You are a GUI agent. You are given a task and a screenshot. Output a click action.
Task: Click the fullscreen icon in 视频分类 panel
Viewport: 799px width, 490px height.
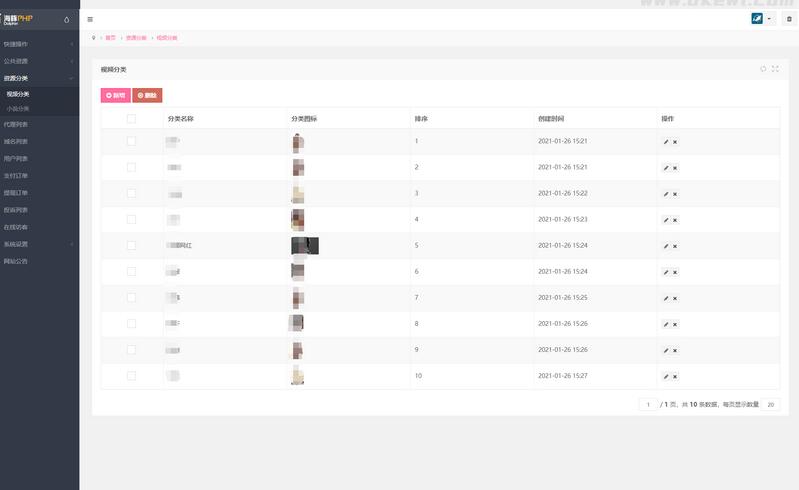(775, 69)
